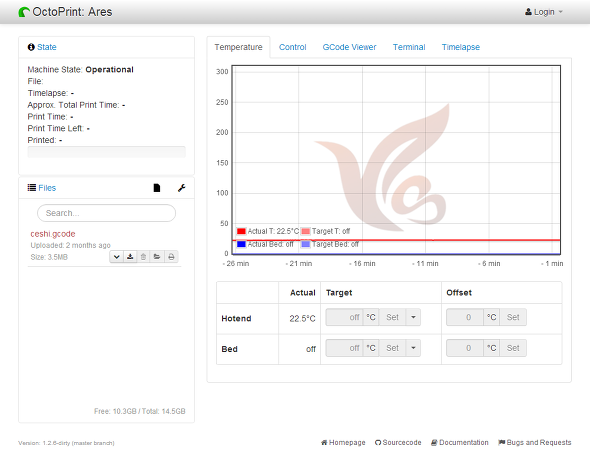Image resolution: width=590 pixels, height=455 pixels.
Task: Open the Timelapse tab
Action: pyautogui.click(x=461, y=47)
